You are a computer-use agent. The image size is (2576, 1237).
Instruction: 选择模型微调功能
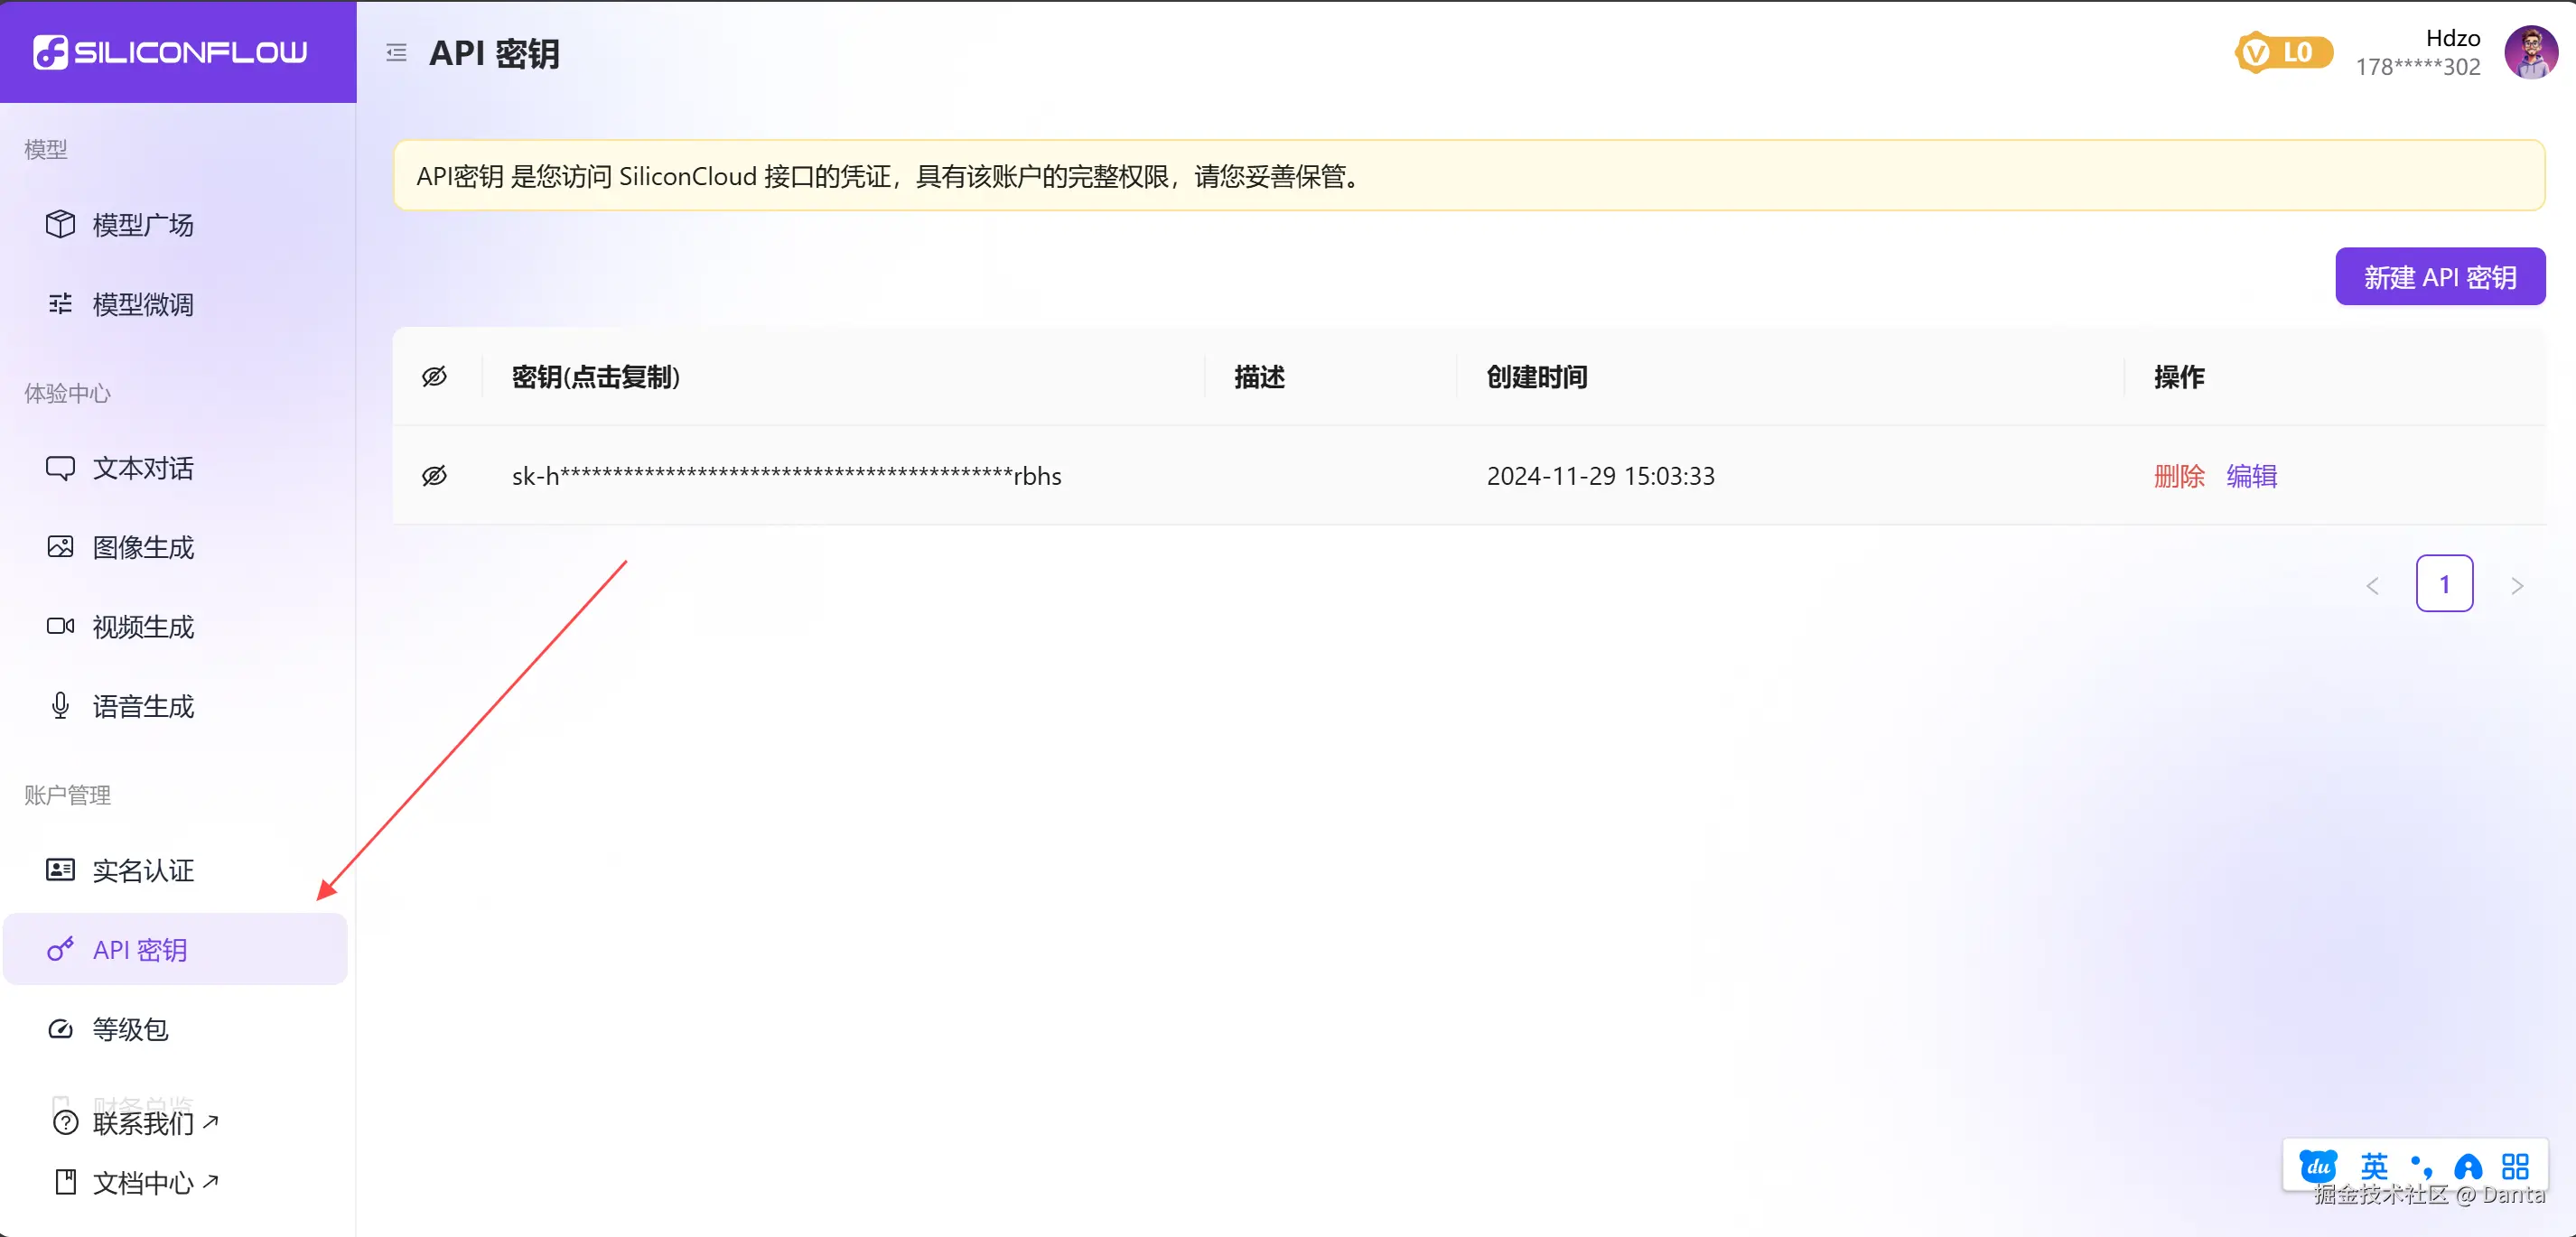[142, 304]
